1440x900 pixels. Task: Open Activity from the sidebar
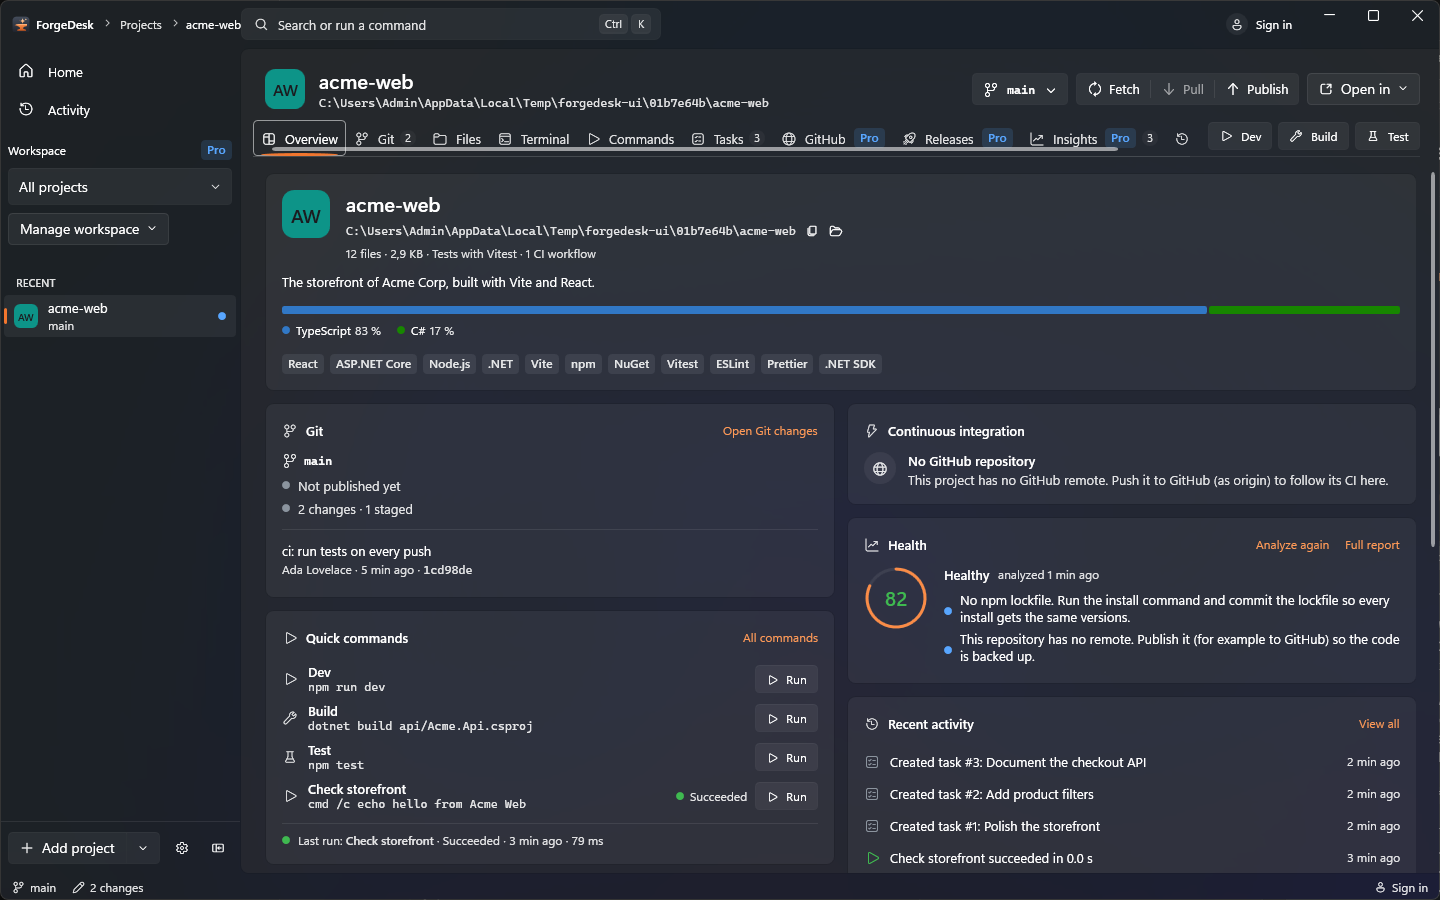click(120, 110)
